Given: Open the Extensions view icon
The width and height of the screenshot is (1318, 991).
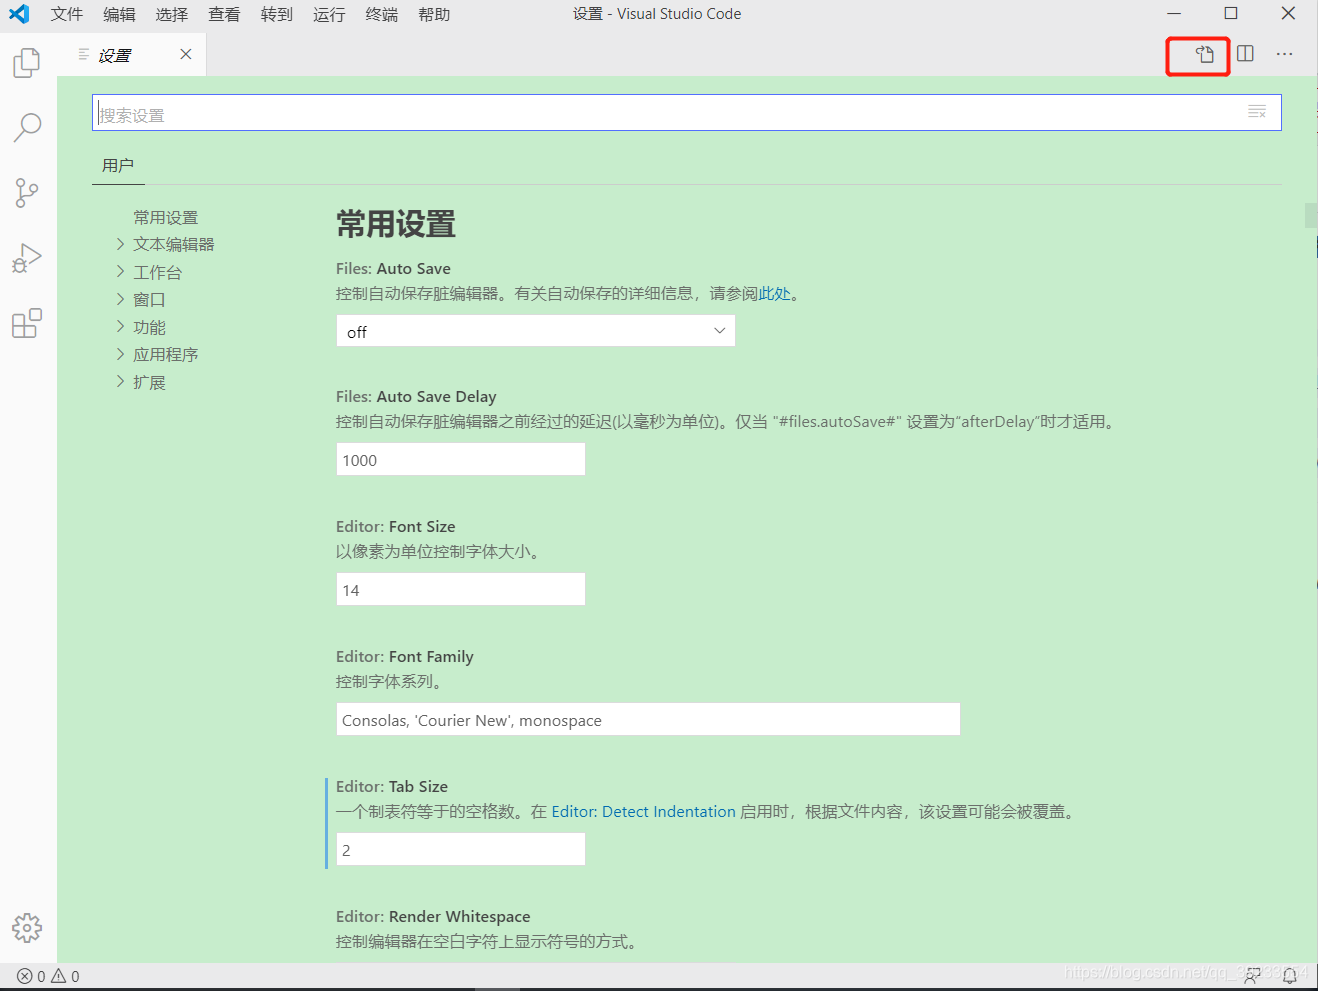Looking at the screenshot, I should 26,322.
